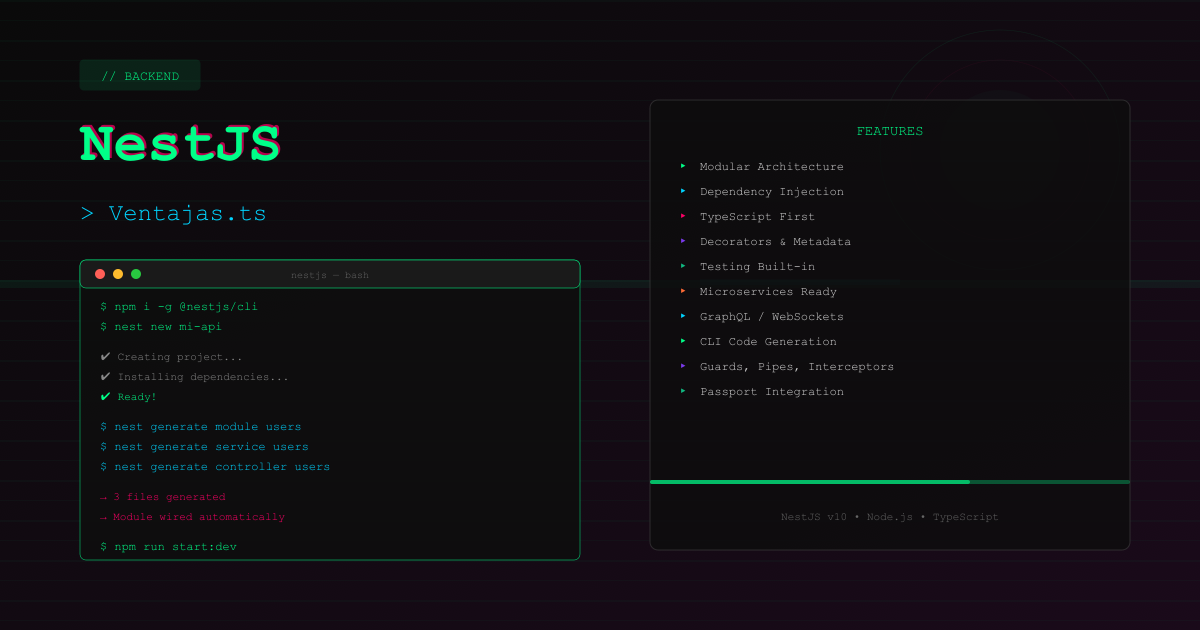Click the green progress bar in features panel

(810, 482)
